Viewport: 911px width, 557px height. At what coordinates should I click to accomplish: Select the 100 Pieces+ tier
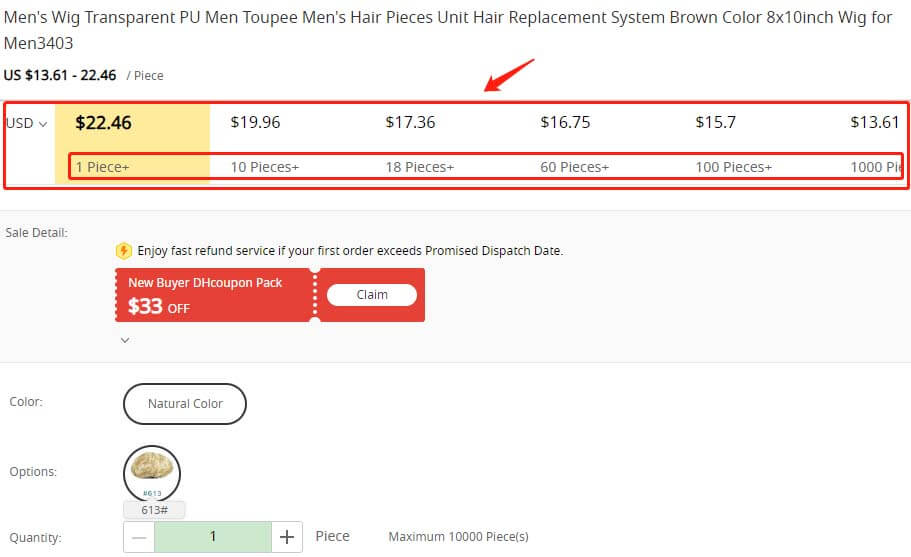[x=733, y=167]
